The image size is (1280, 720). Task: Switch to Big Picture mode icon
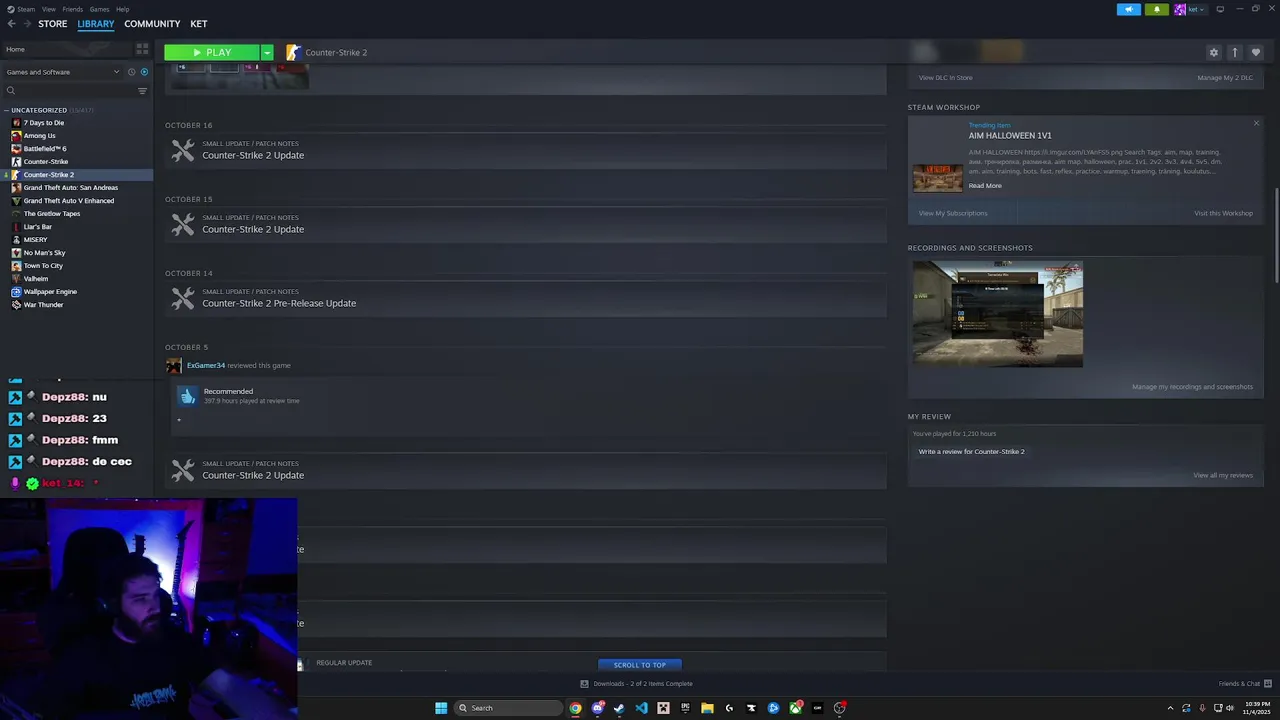[1220, 9]
